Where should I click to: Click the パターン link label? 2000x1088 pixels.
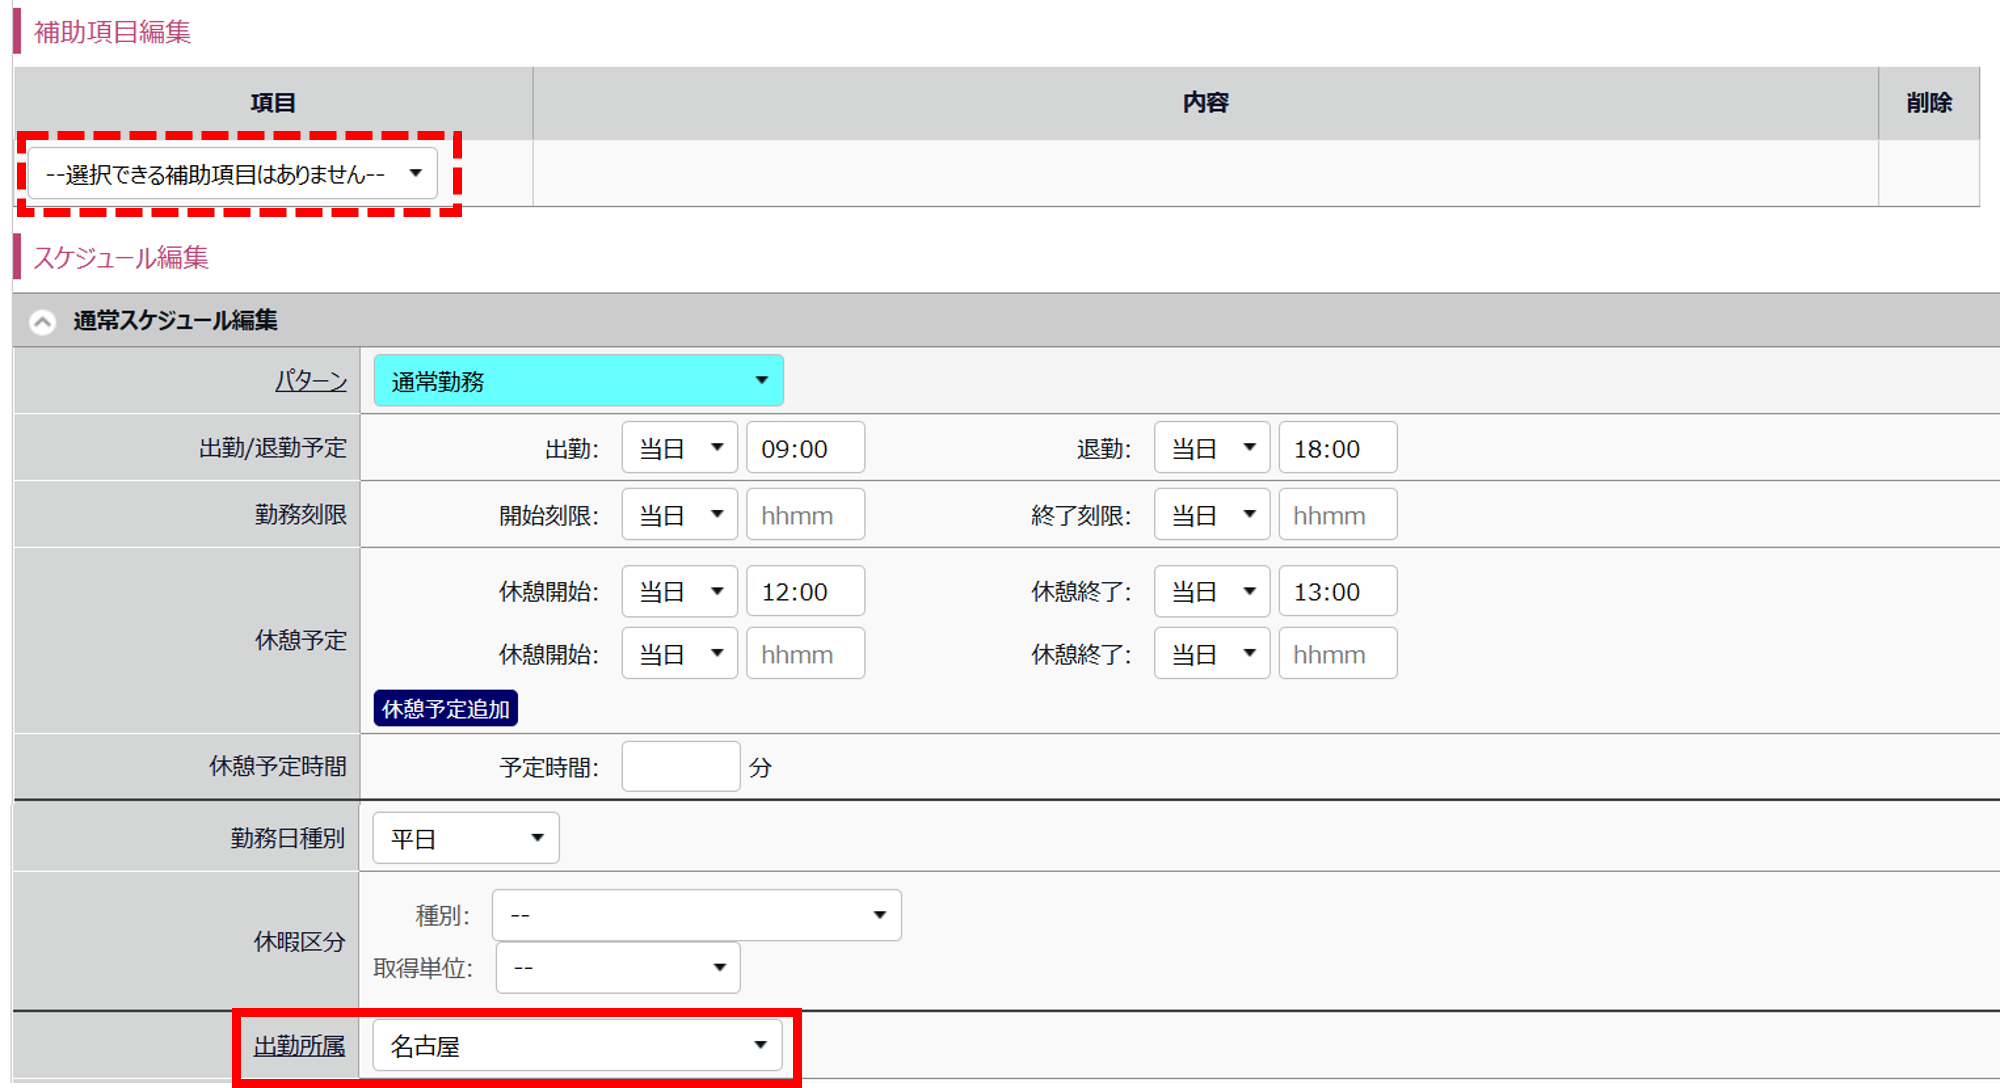311,381
